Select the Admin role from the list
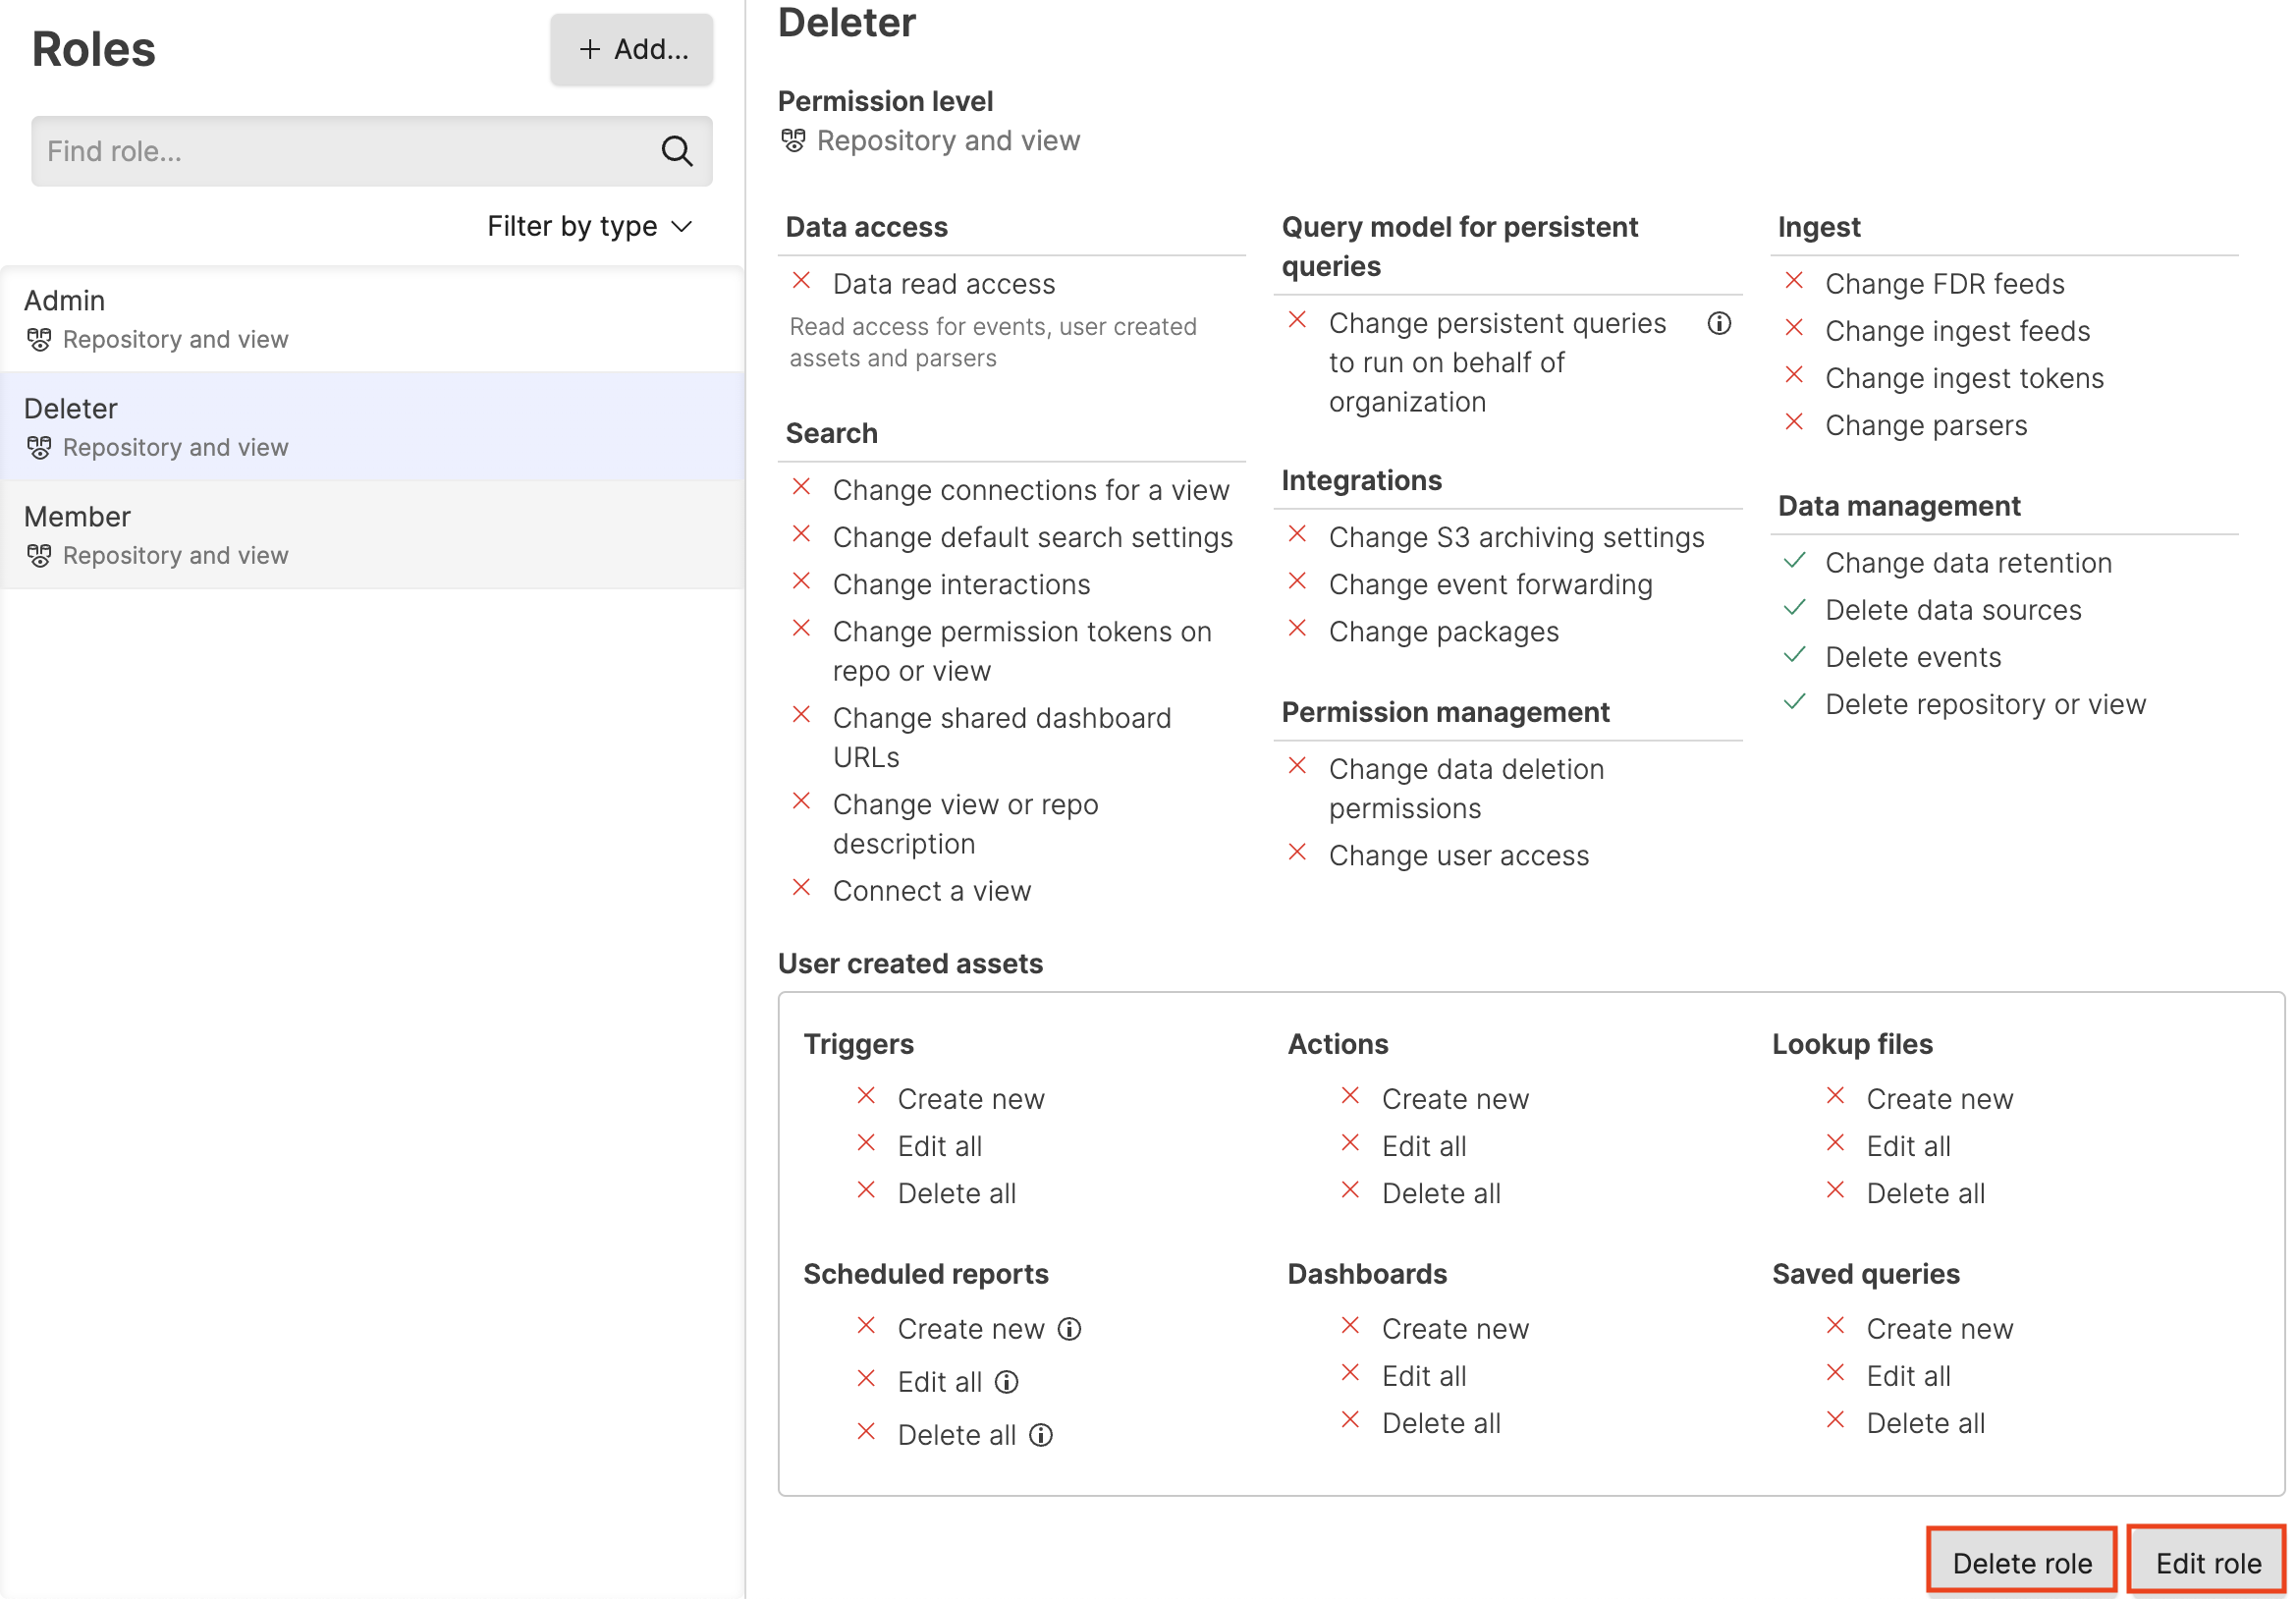 pyautogui.click(x=300, y=317)
